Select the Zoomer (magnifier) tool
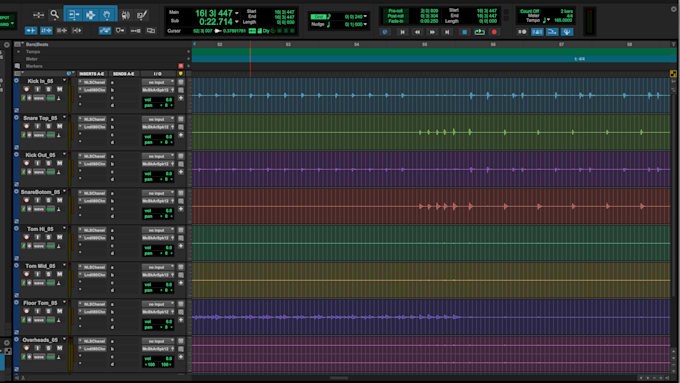Screen dimensions: 680x383 point(54,15)
